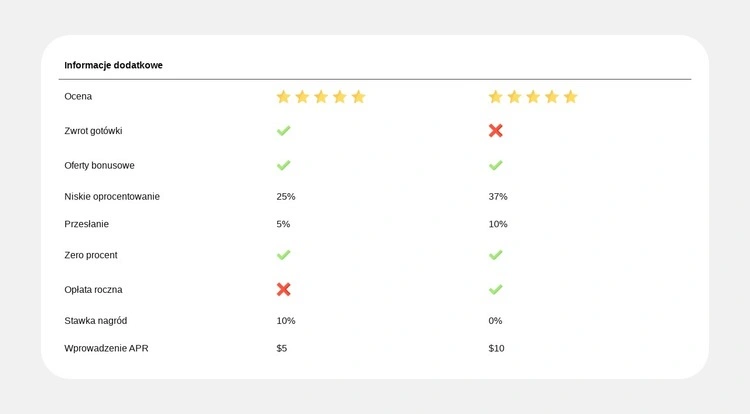Click the green checkmark for Zwrot gotówki
Viewport: 750px width, 414px height.
pos(284,131)
